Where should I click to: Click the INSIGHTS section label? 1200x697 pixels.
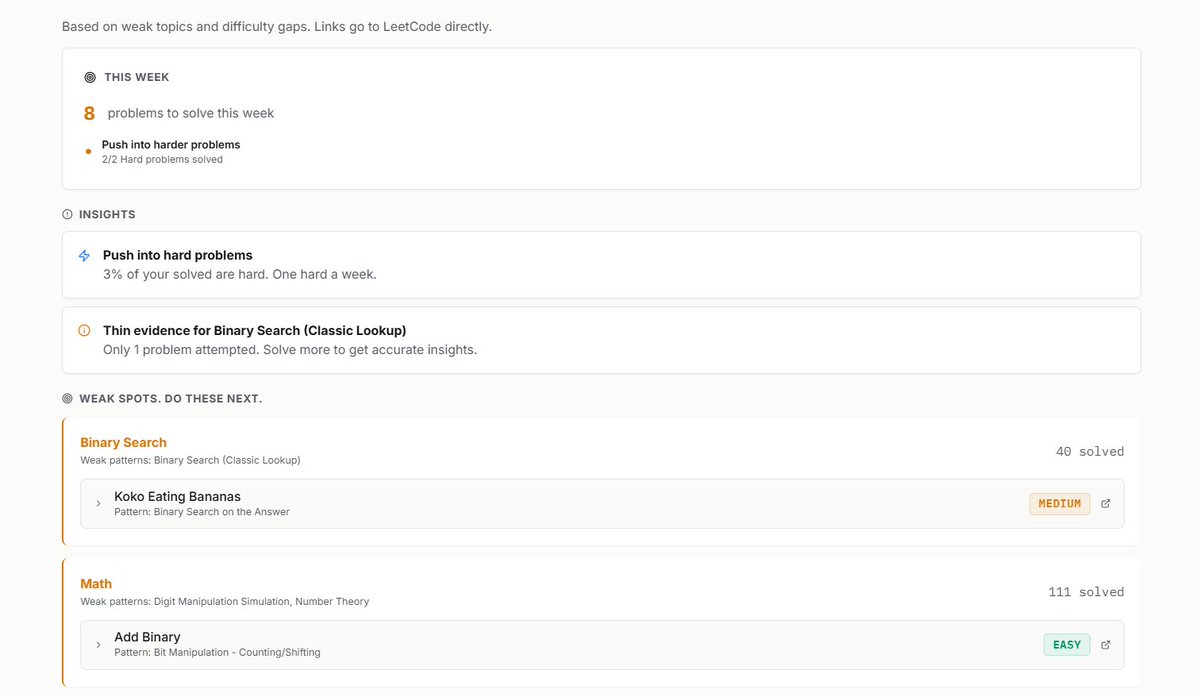coord(107,214)
